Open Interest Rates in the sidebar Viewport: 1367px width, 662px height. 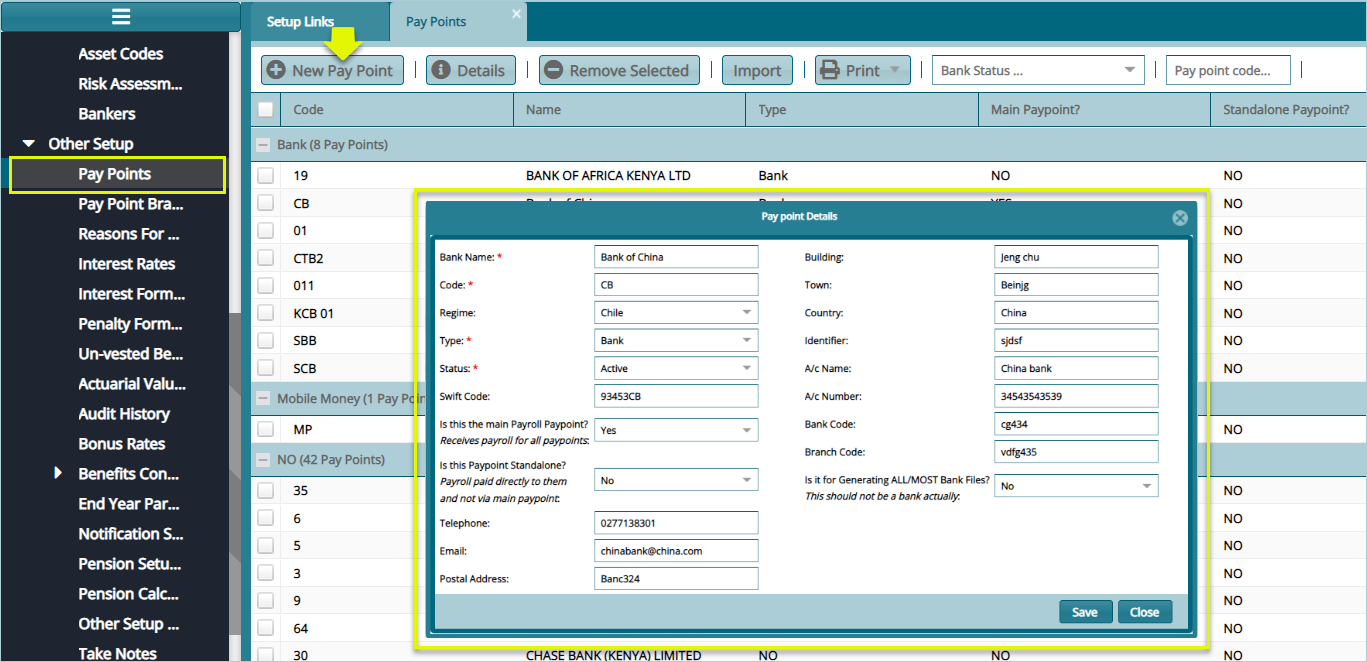coord(126,264)
